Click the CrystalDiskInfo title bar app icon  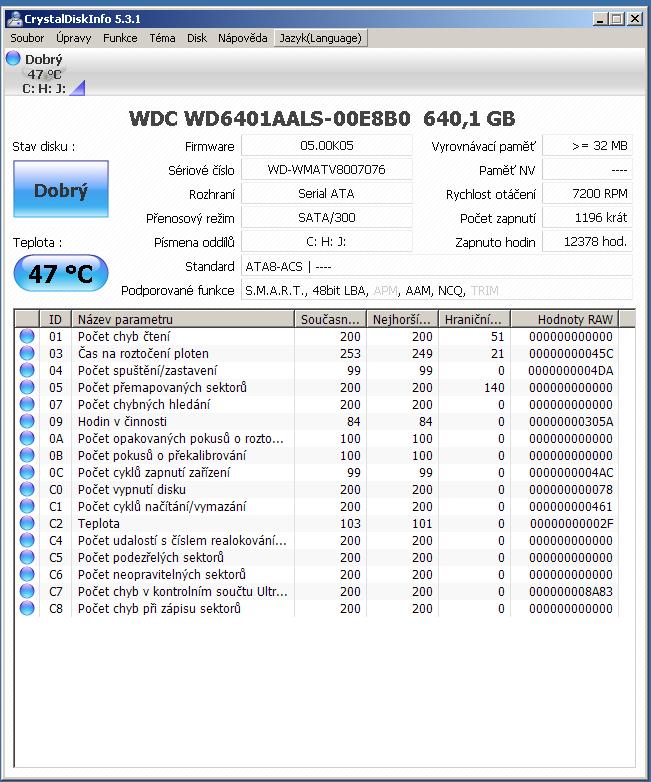(14, 18)
